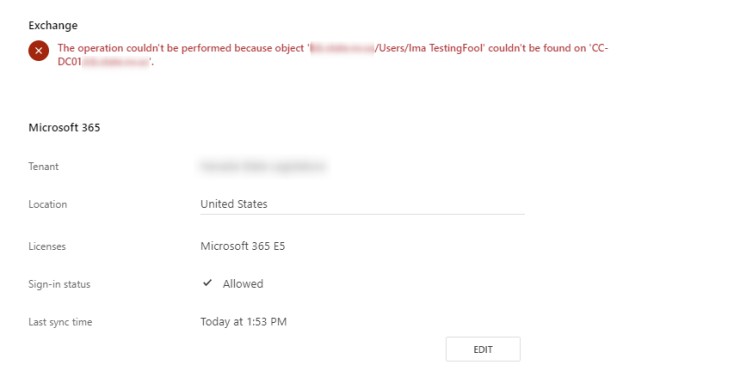Click the Location label
Image resolution: width=740 pixels, height=383 pixels.
pos(48,204)
